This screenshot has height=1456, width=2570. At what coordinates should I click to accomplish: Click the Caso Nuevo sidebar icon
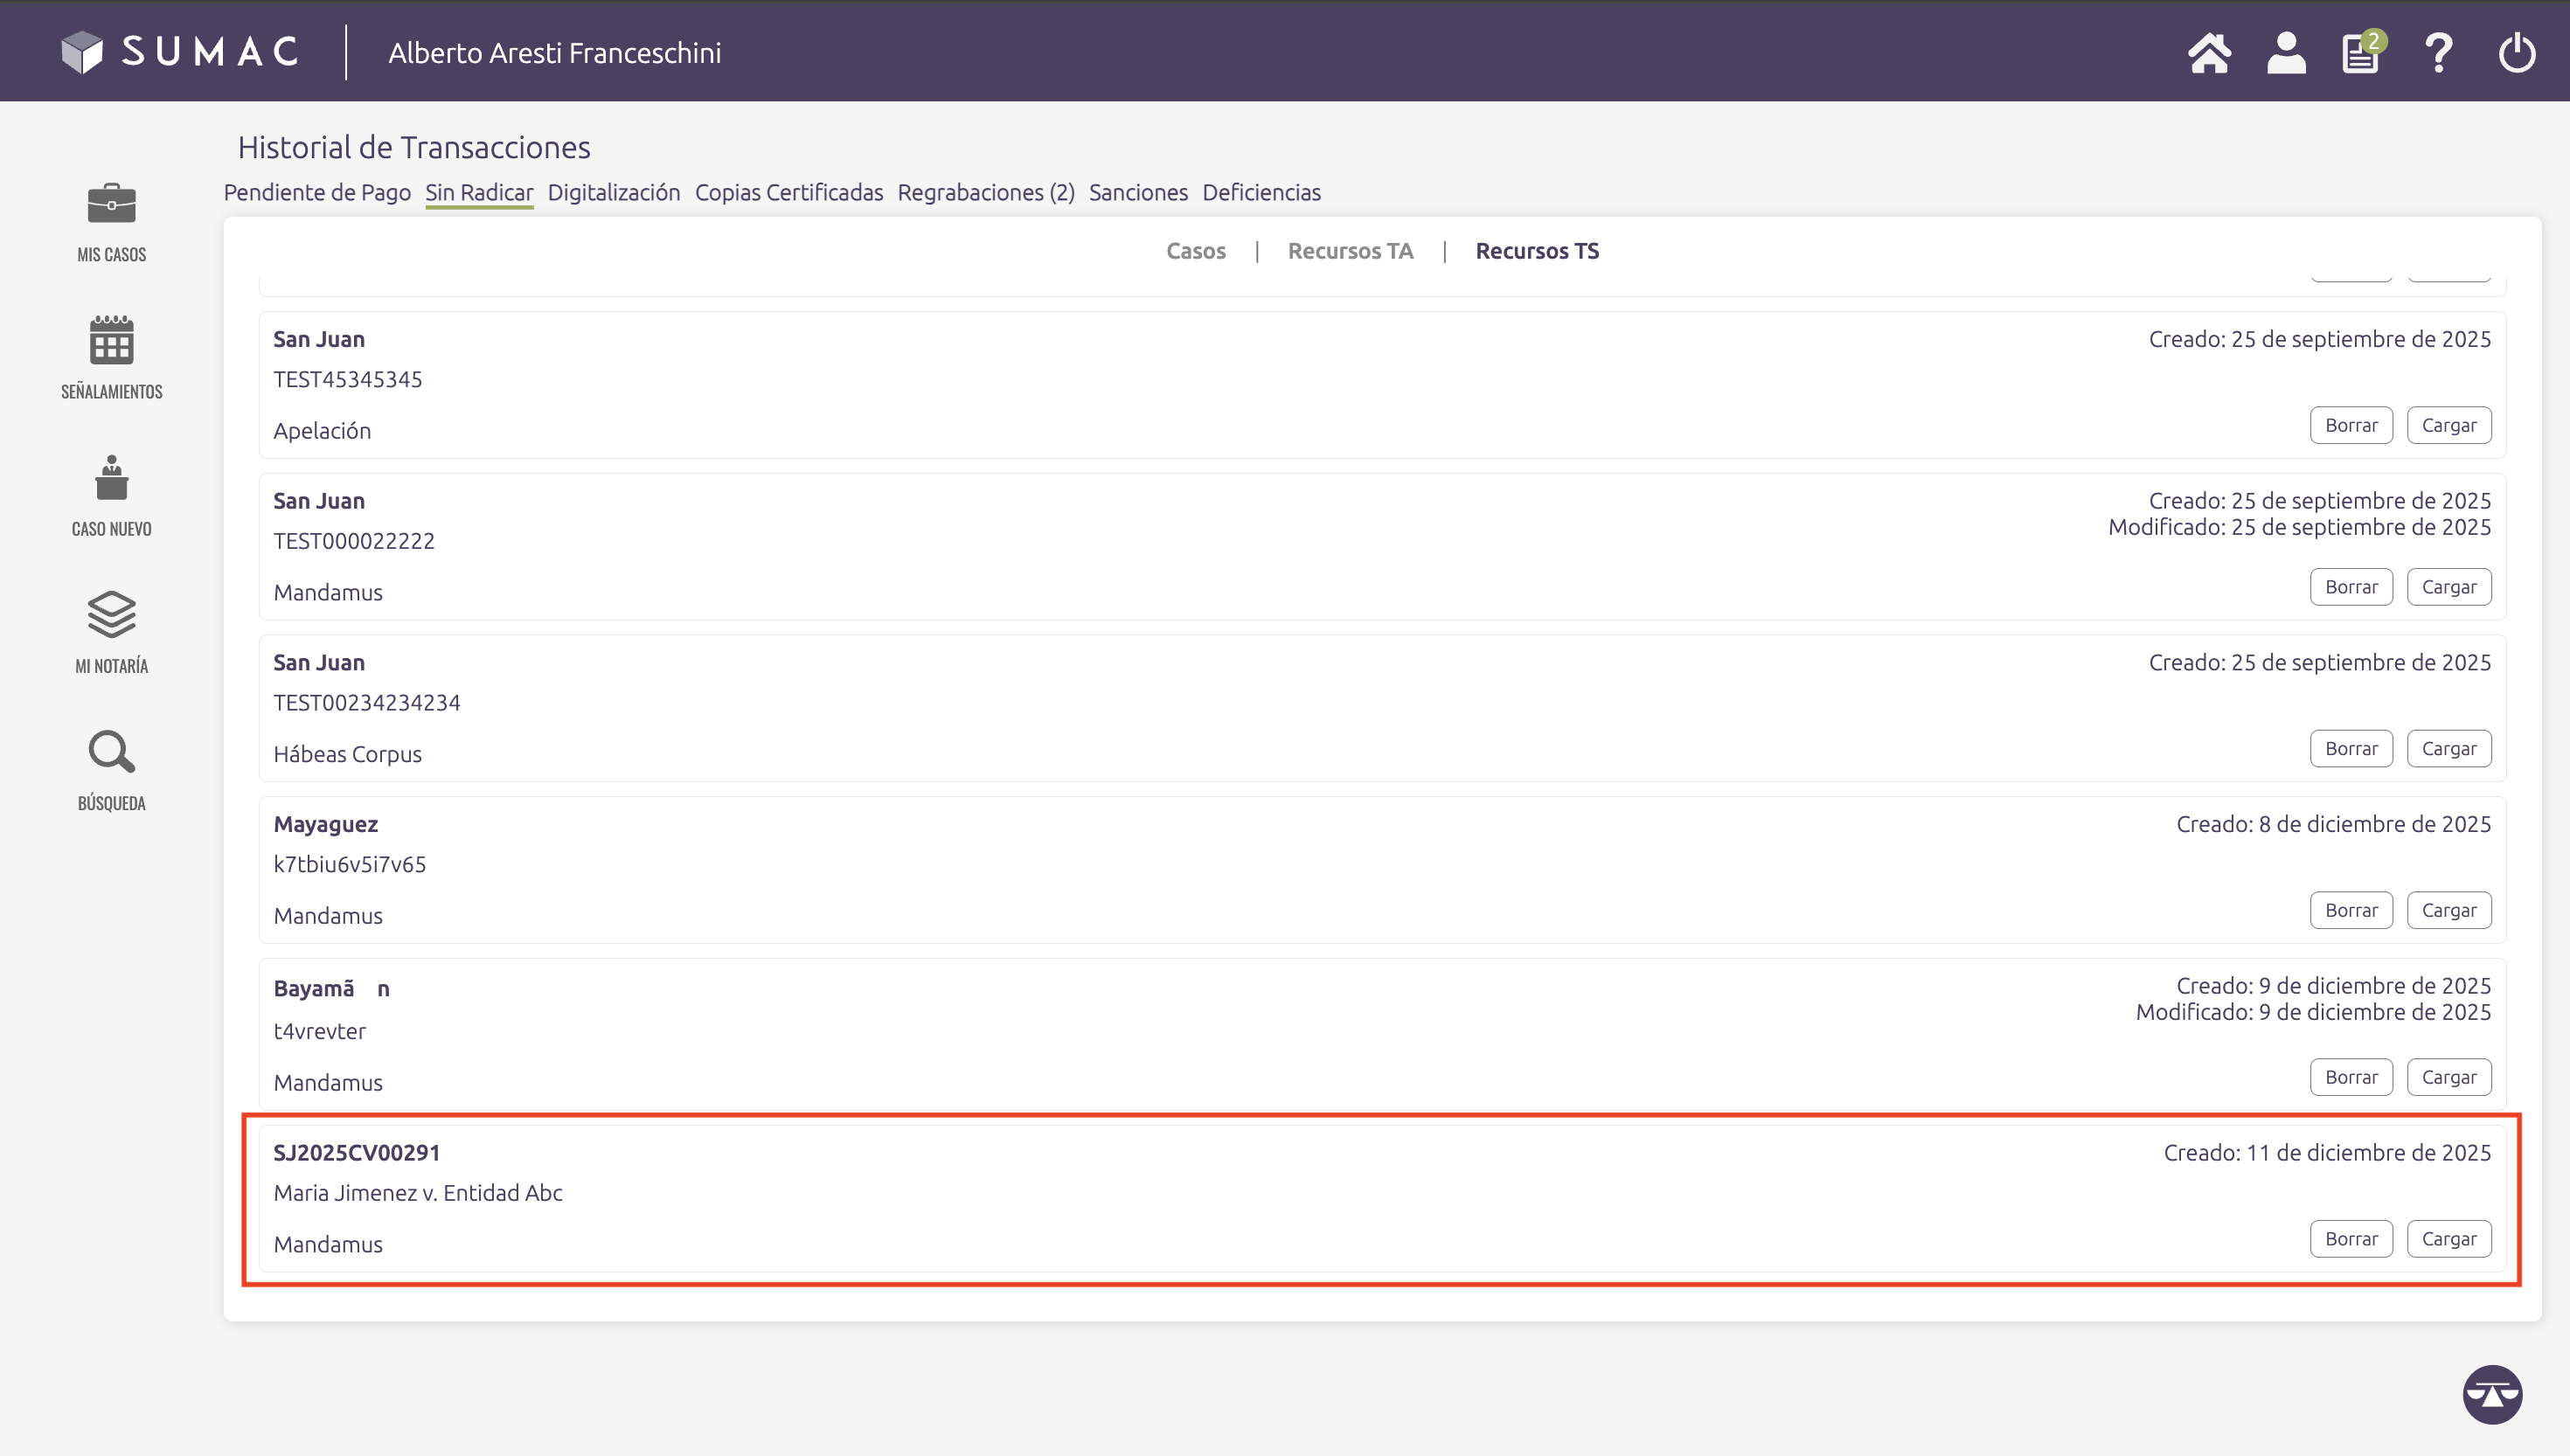tap(111, 478)
